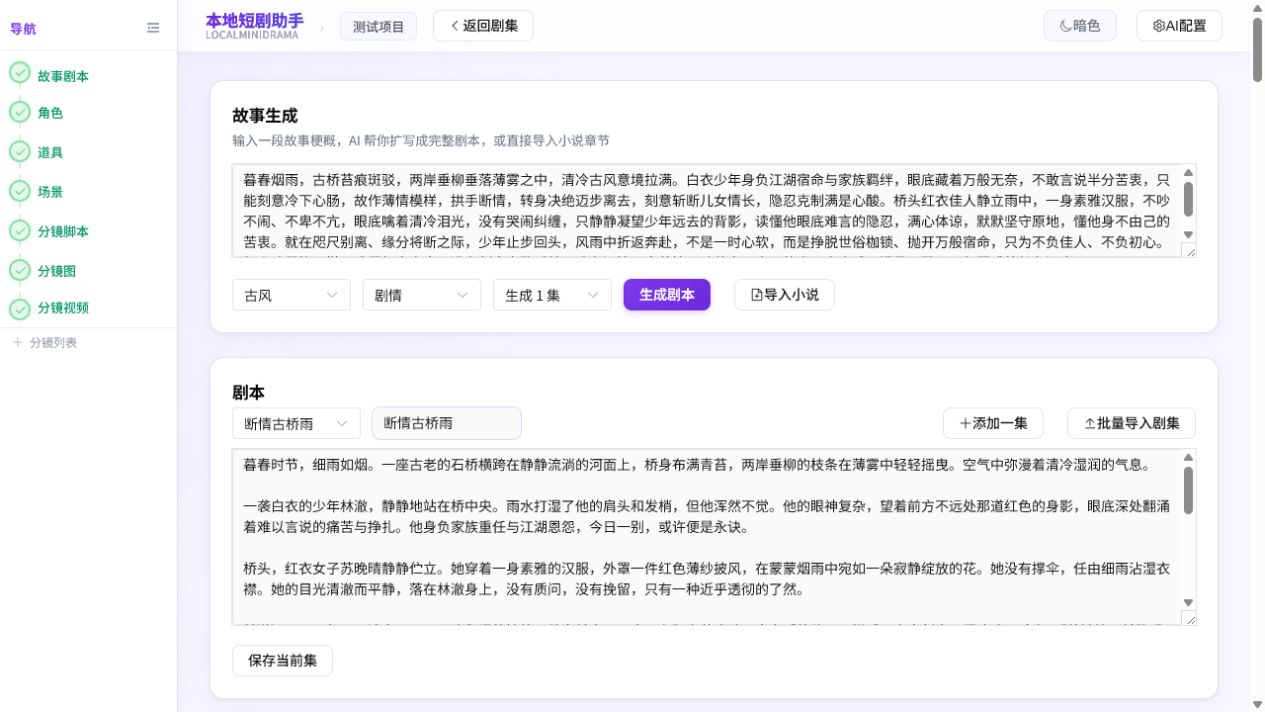Image resolution: width=1265 pixels, height=712 pixels.
Task: Navigate to 分镜图
Action: 57,270
